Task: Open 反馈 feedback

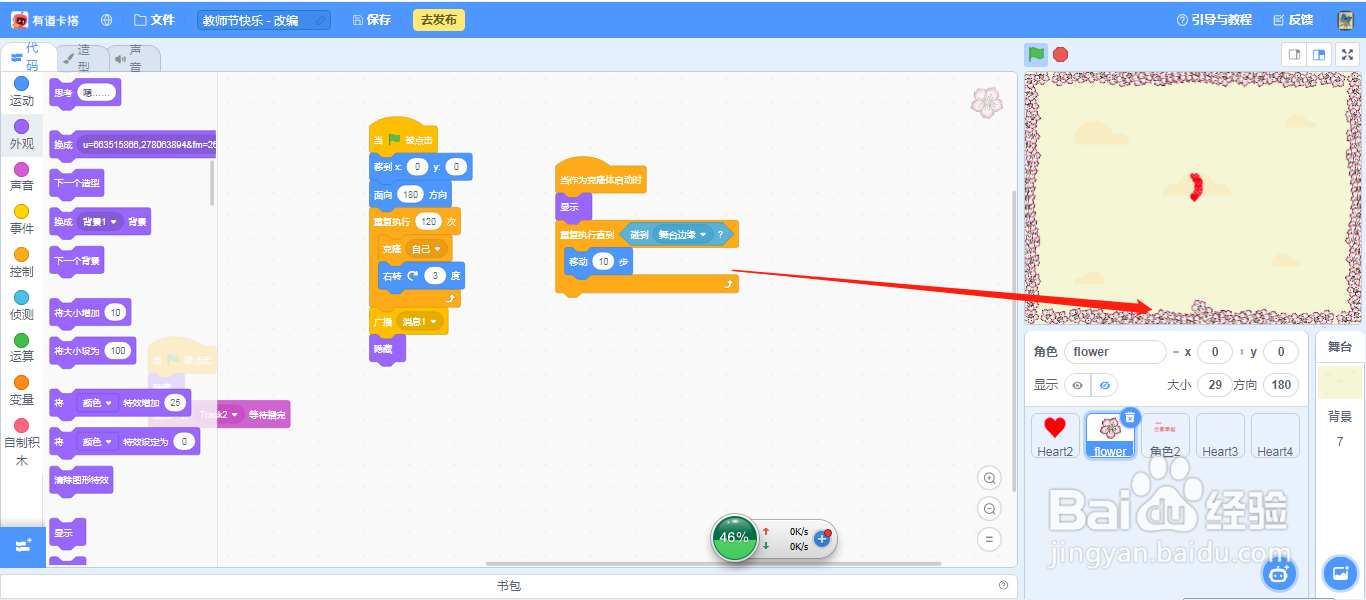Action: 1293,20
